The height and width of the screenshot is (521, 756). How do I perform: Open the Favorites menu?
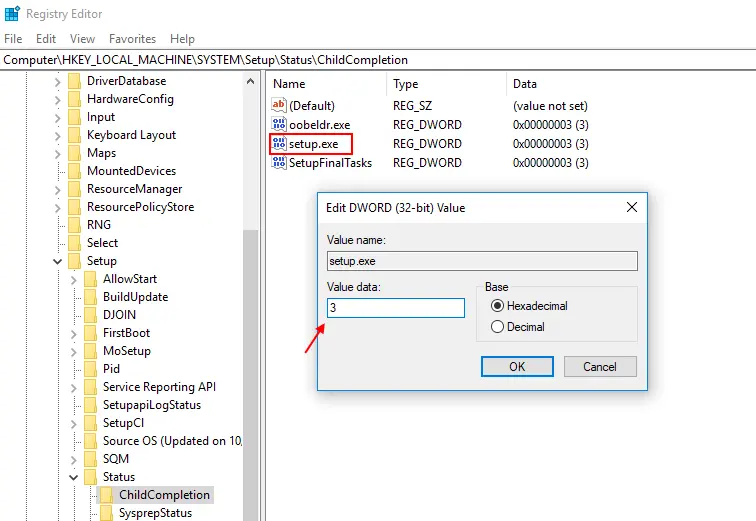tap(132, 39)
